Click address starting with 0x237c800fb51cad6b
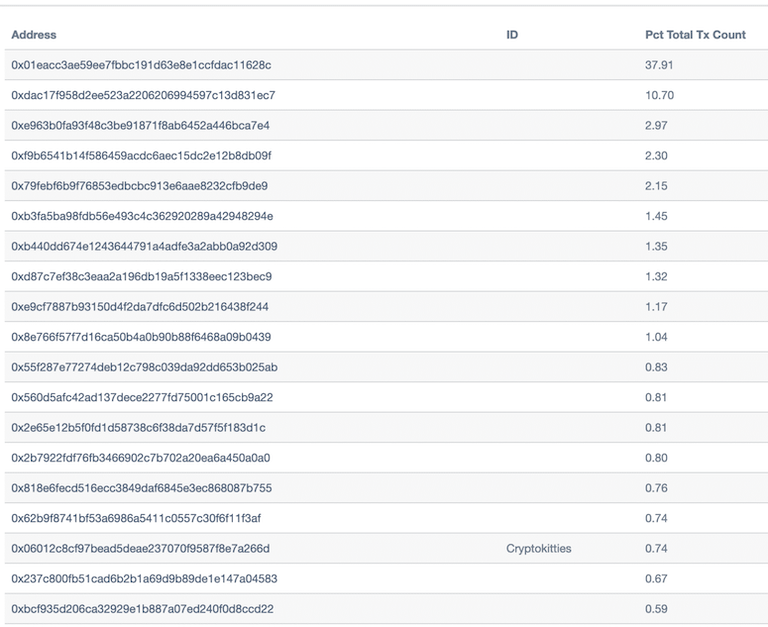 click(144, 579)
